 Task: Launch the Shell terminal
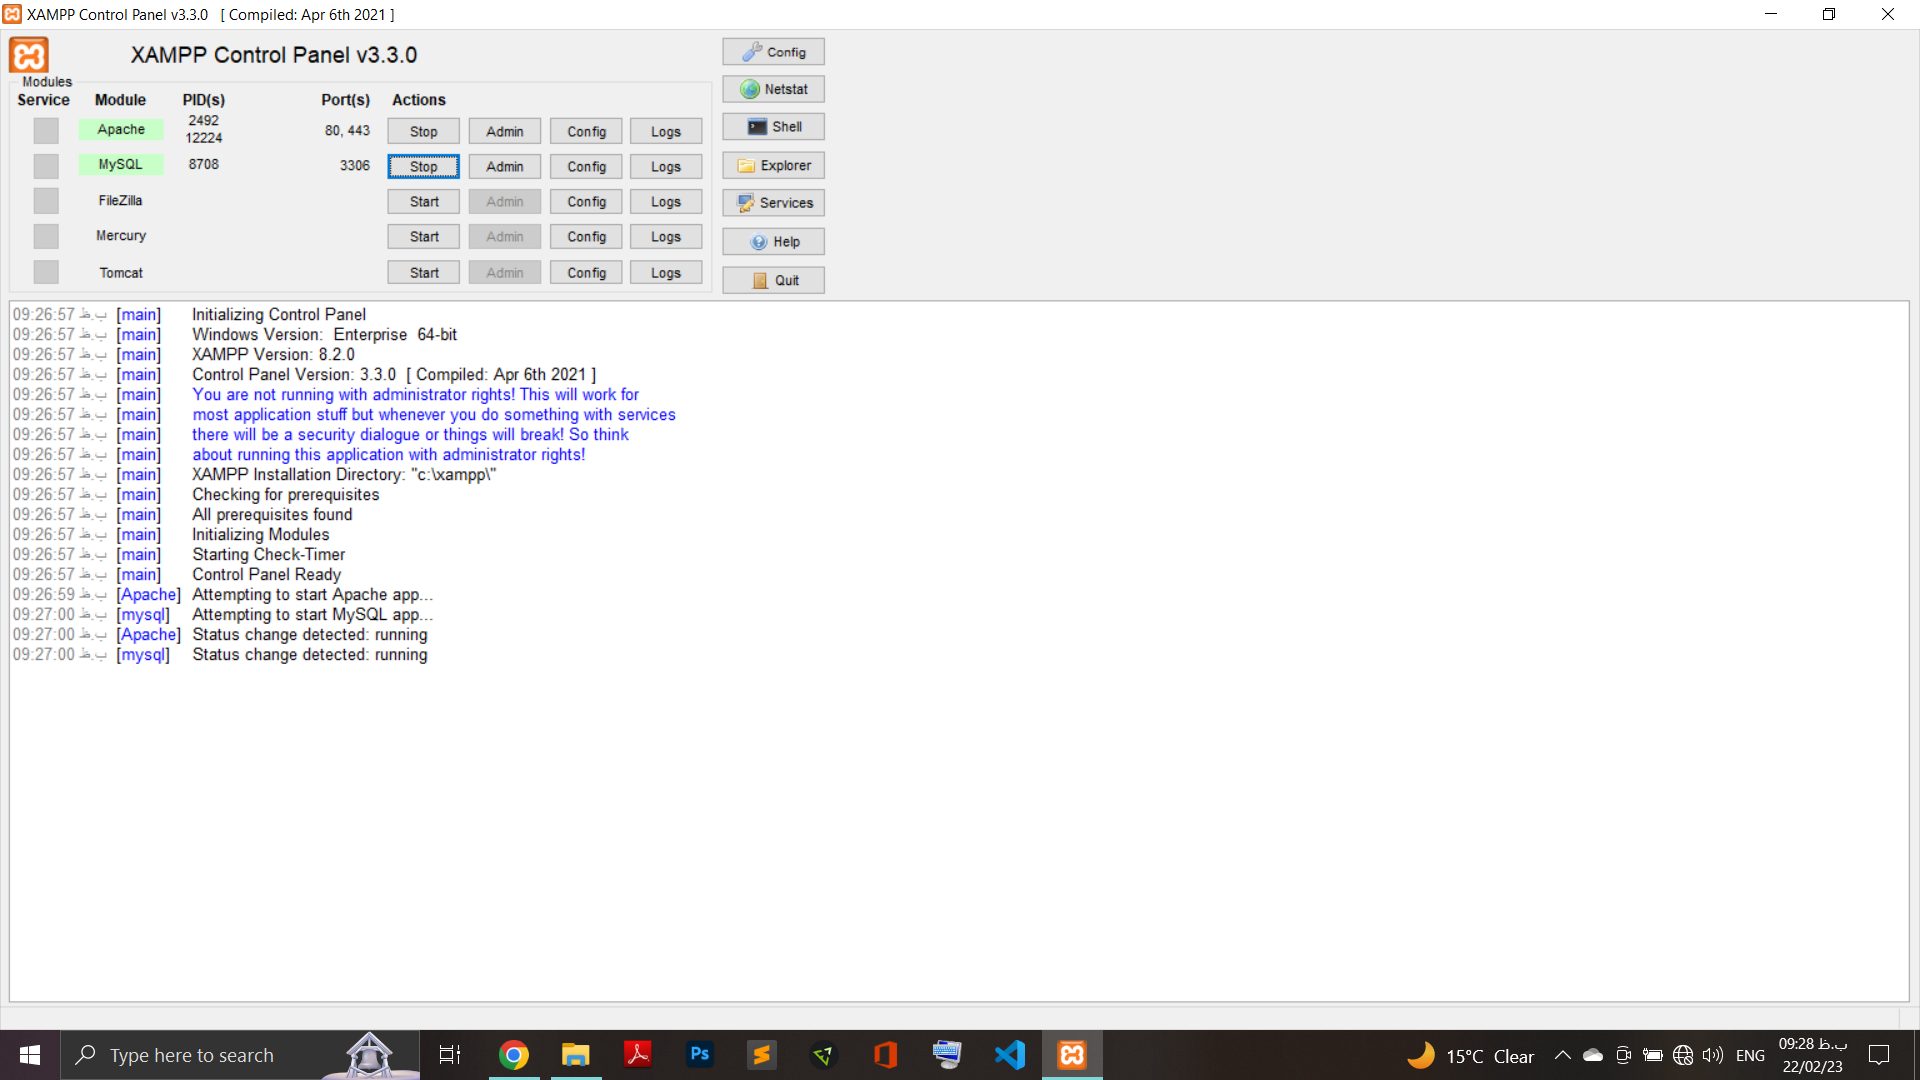773,127
